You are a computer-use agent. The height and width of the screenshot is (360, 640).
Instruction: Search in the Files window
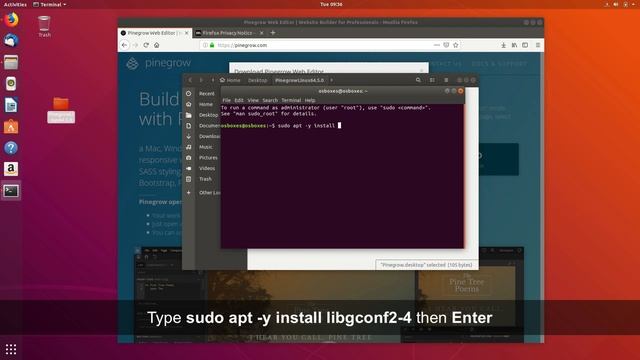pos(418,80)
